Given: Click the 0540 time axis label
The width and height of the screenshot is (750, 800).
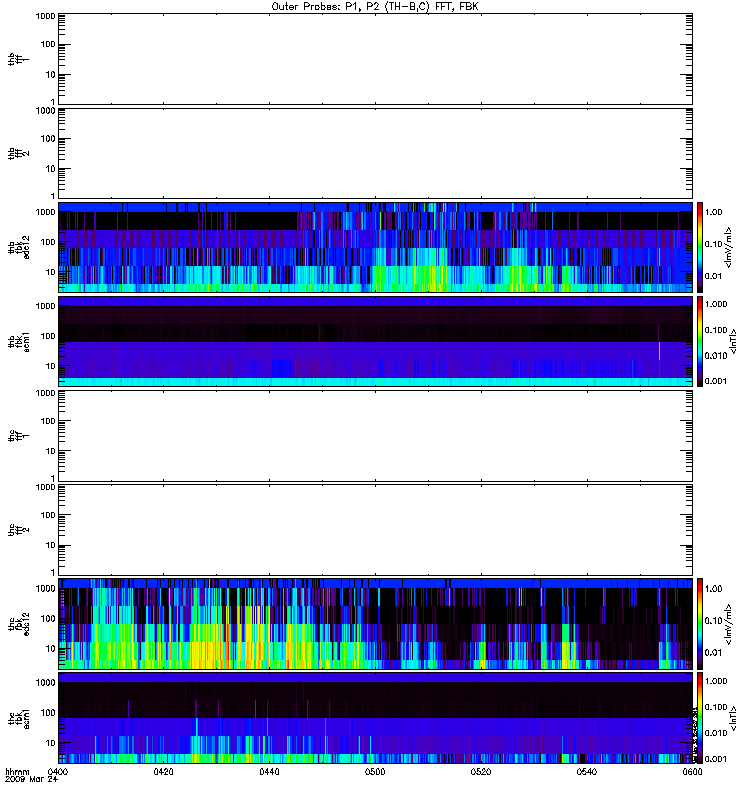Looking at the screenshot, I should [587, 772].
